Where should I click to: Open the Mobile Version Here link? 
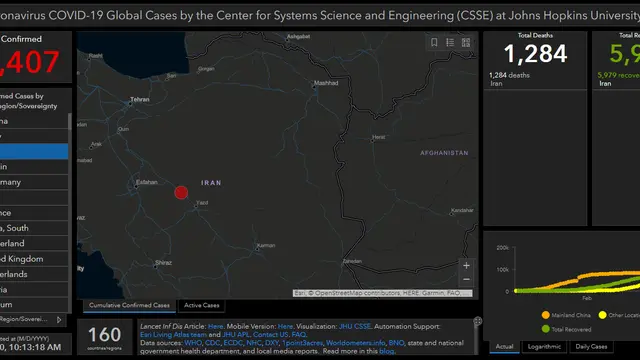coord(285,327)
